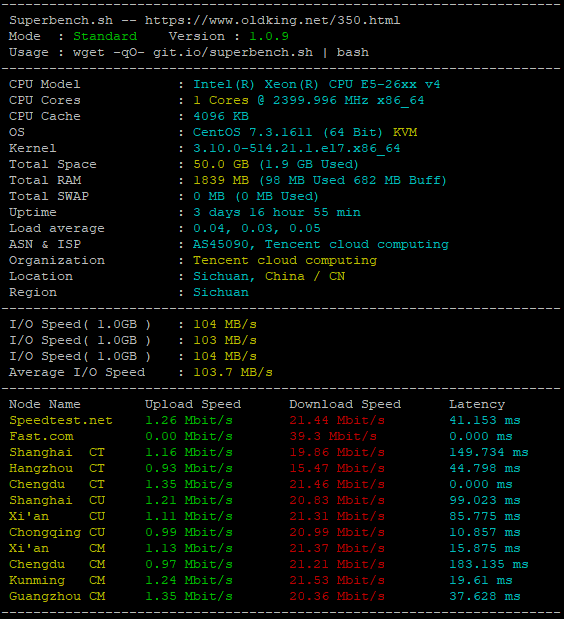This screenshot has width=564, height=619.
Task: Click Guangzhou CM upload speed value
Action: click(x=189, y=596)
